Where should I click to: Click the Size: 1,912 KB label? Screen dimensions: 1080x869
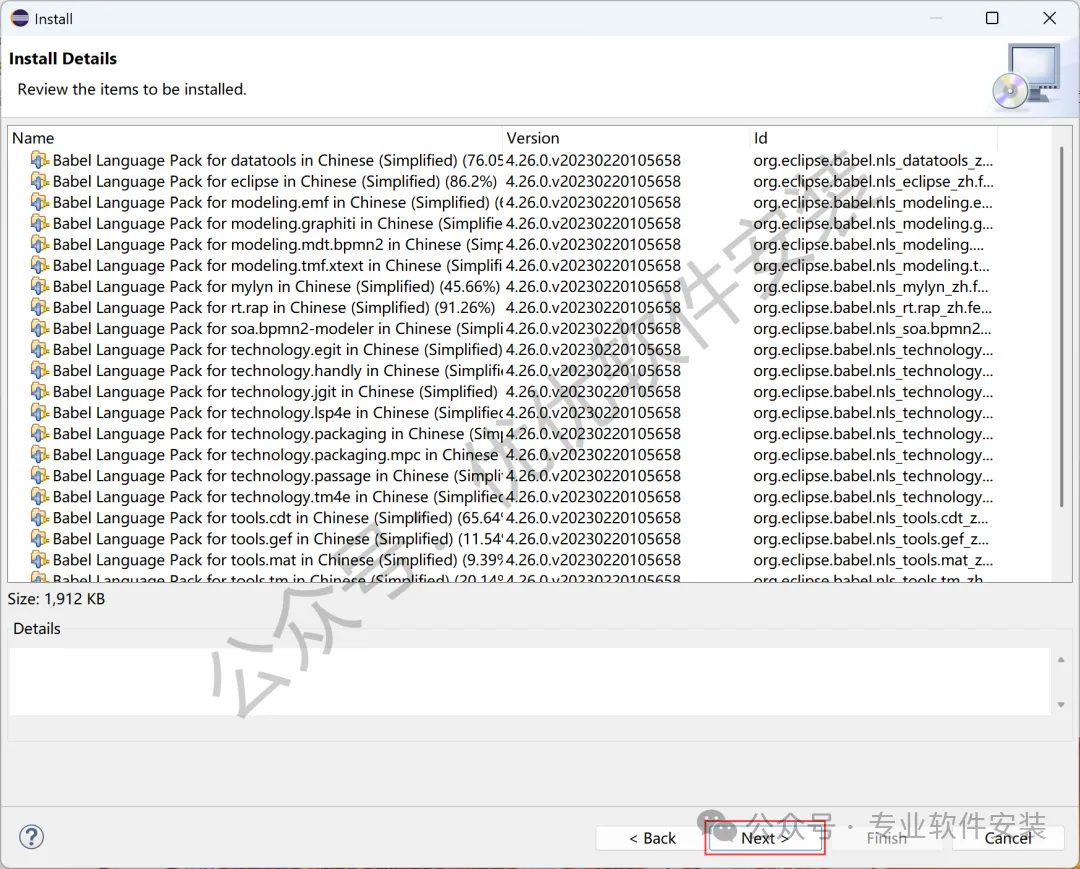[x=56, y=599]
